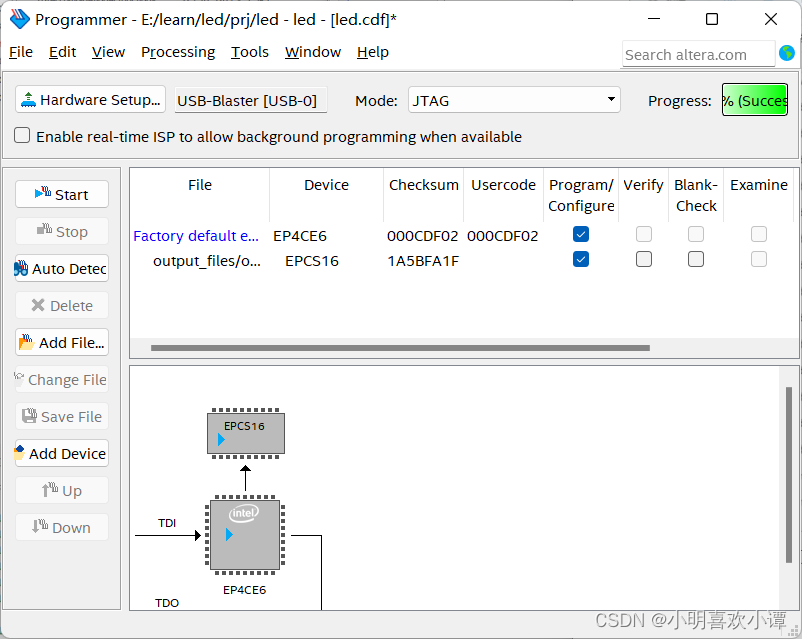Open the Mode JTAG dropdown

[x=514, y=100]
